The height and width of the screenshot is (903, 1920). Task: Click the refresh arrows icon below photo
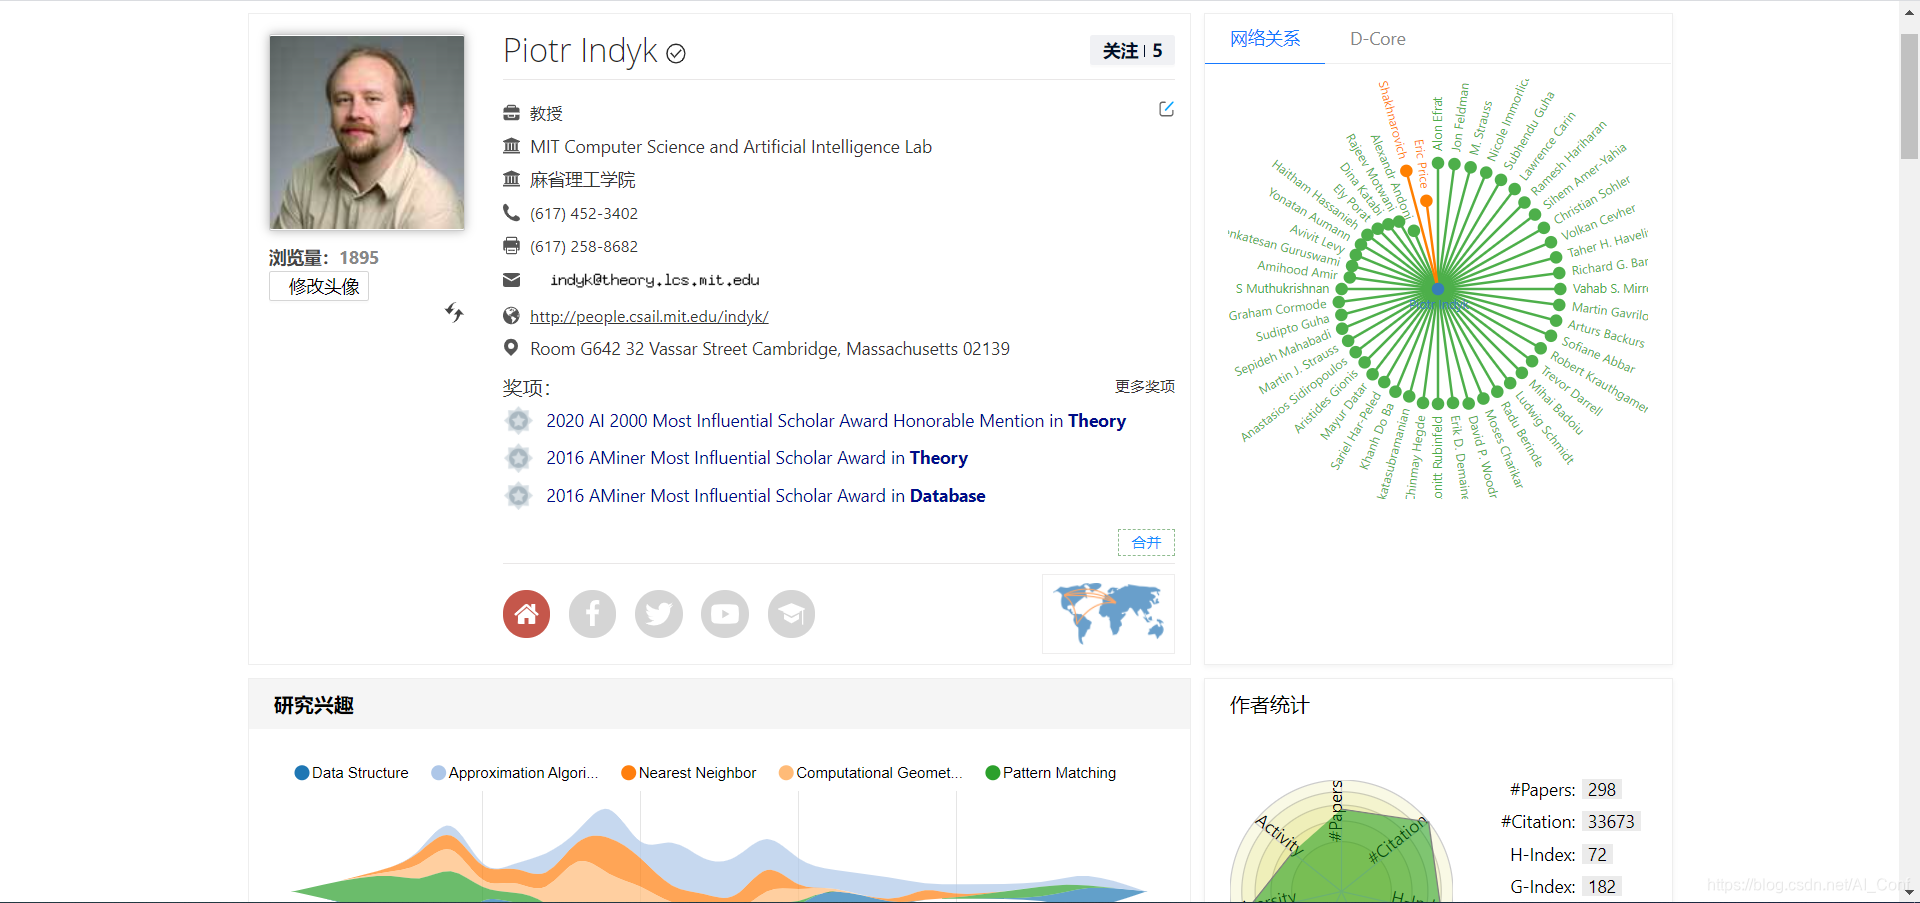point(454,312)
